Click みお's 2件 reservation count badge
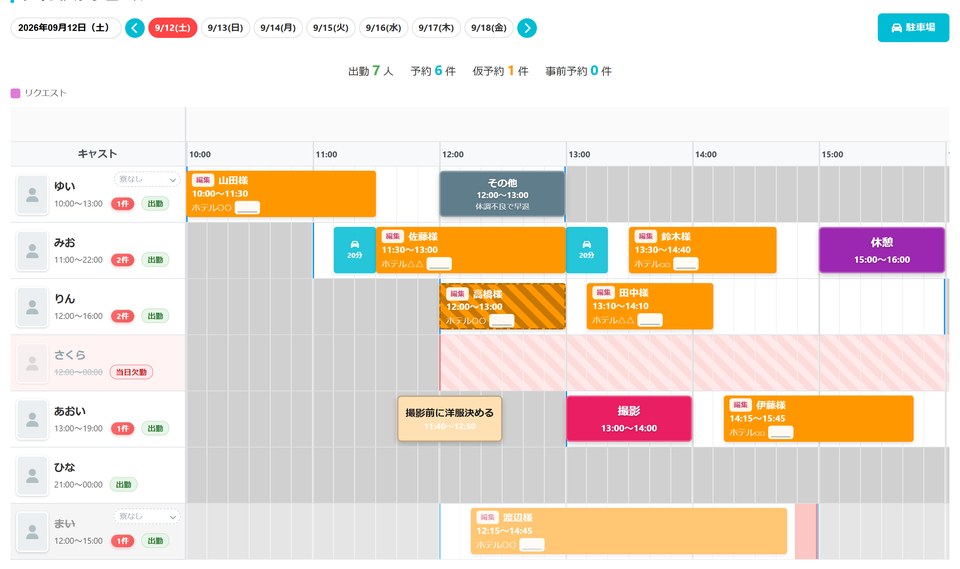The image size is (960, 569). click(x=122, y=260)
